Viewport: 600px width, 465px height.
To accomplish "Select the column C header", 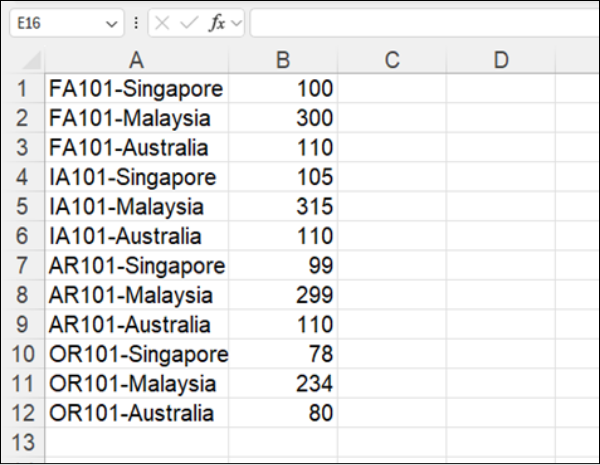I will [391, 60].
